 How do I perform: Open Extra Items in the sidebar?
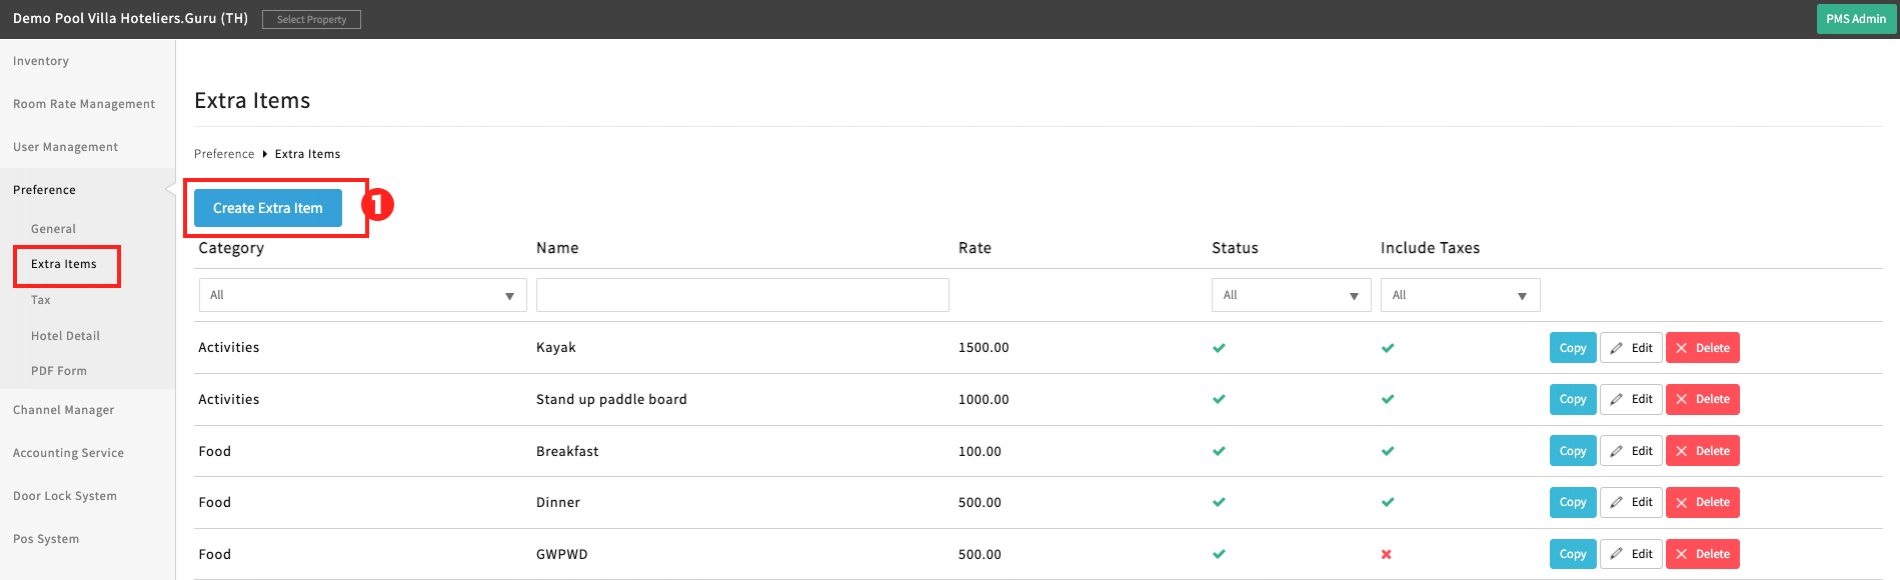pyautogui.click(x=64, y=264)
